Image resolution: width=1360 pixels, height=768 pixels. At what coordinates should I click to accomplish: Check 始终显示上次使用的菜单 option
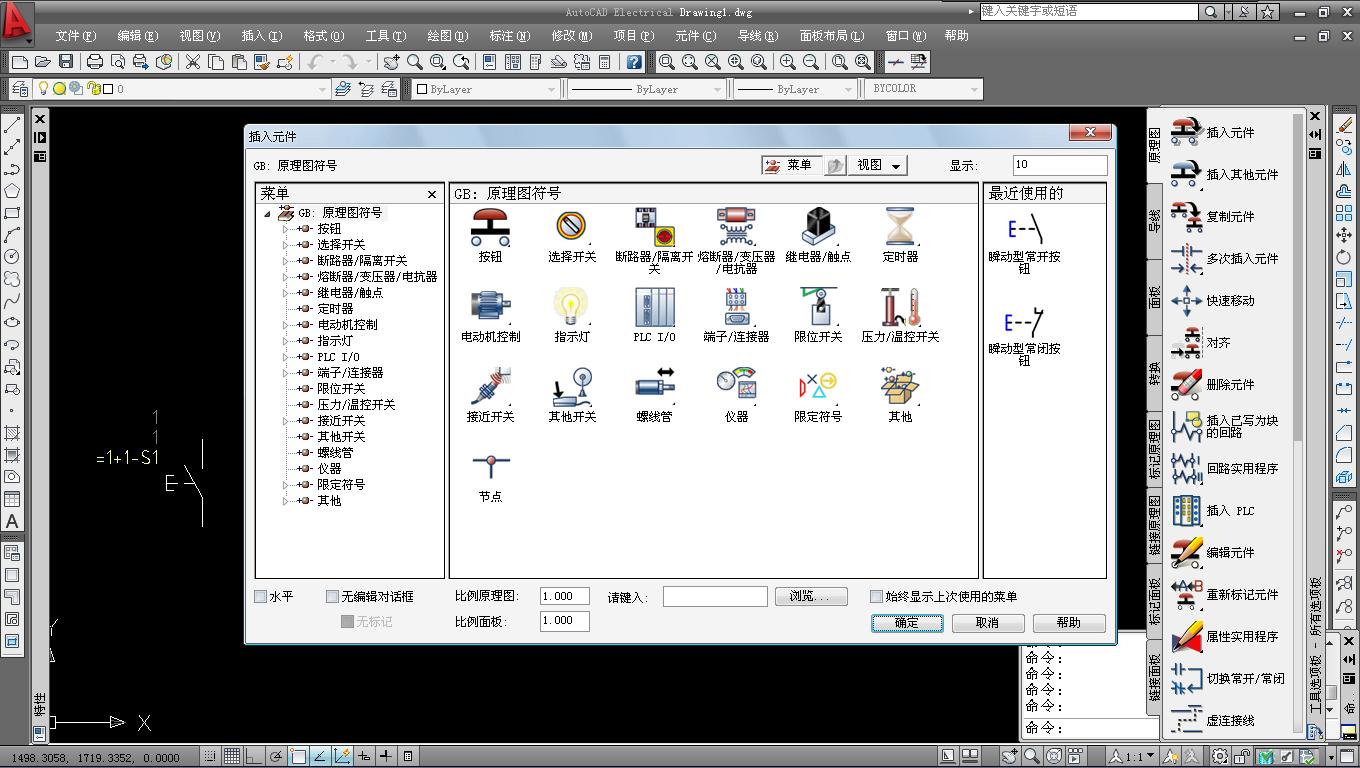pyautogui.click(x=876, y=596)
